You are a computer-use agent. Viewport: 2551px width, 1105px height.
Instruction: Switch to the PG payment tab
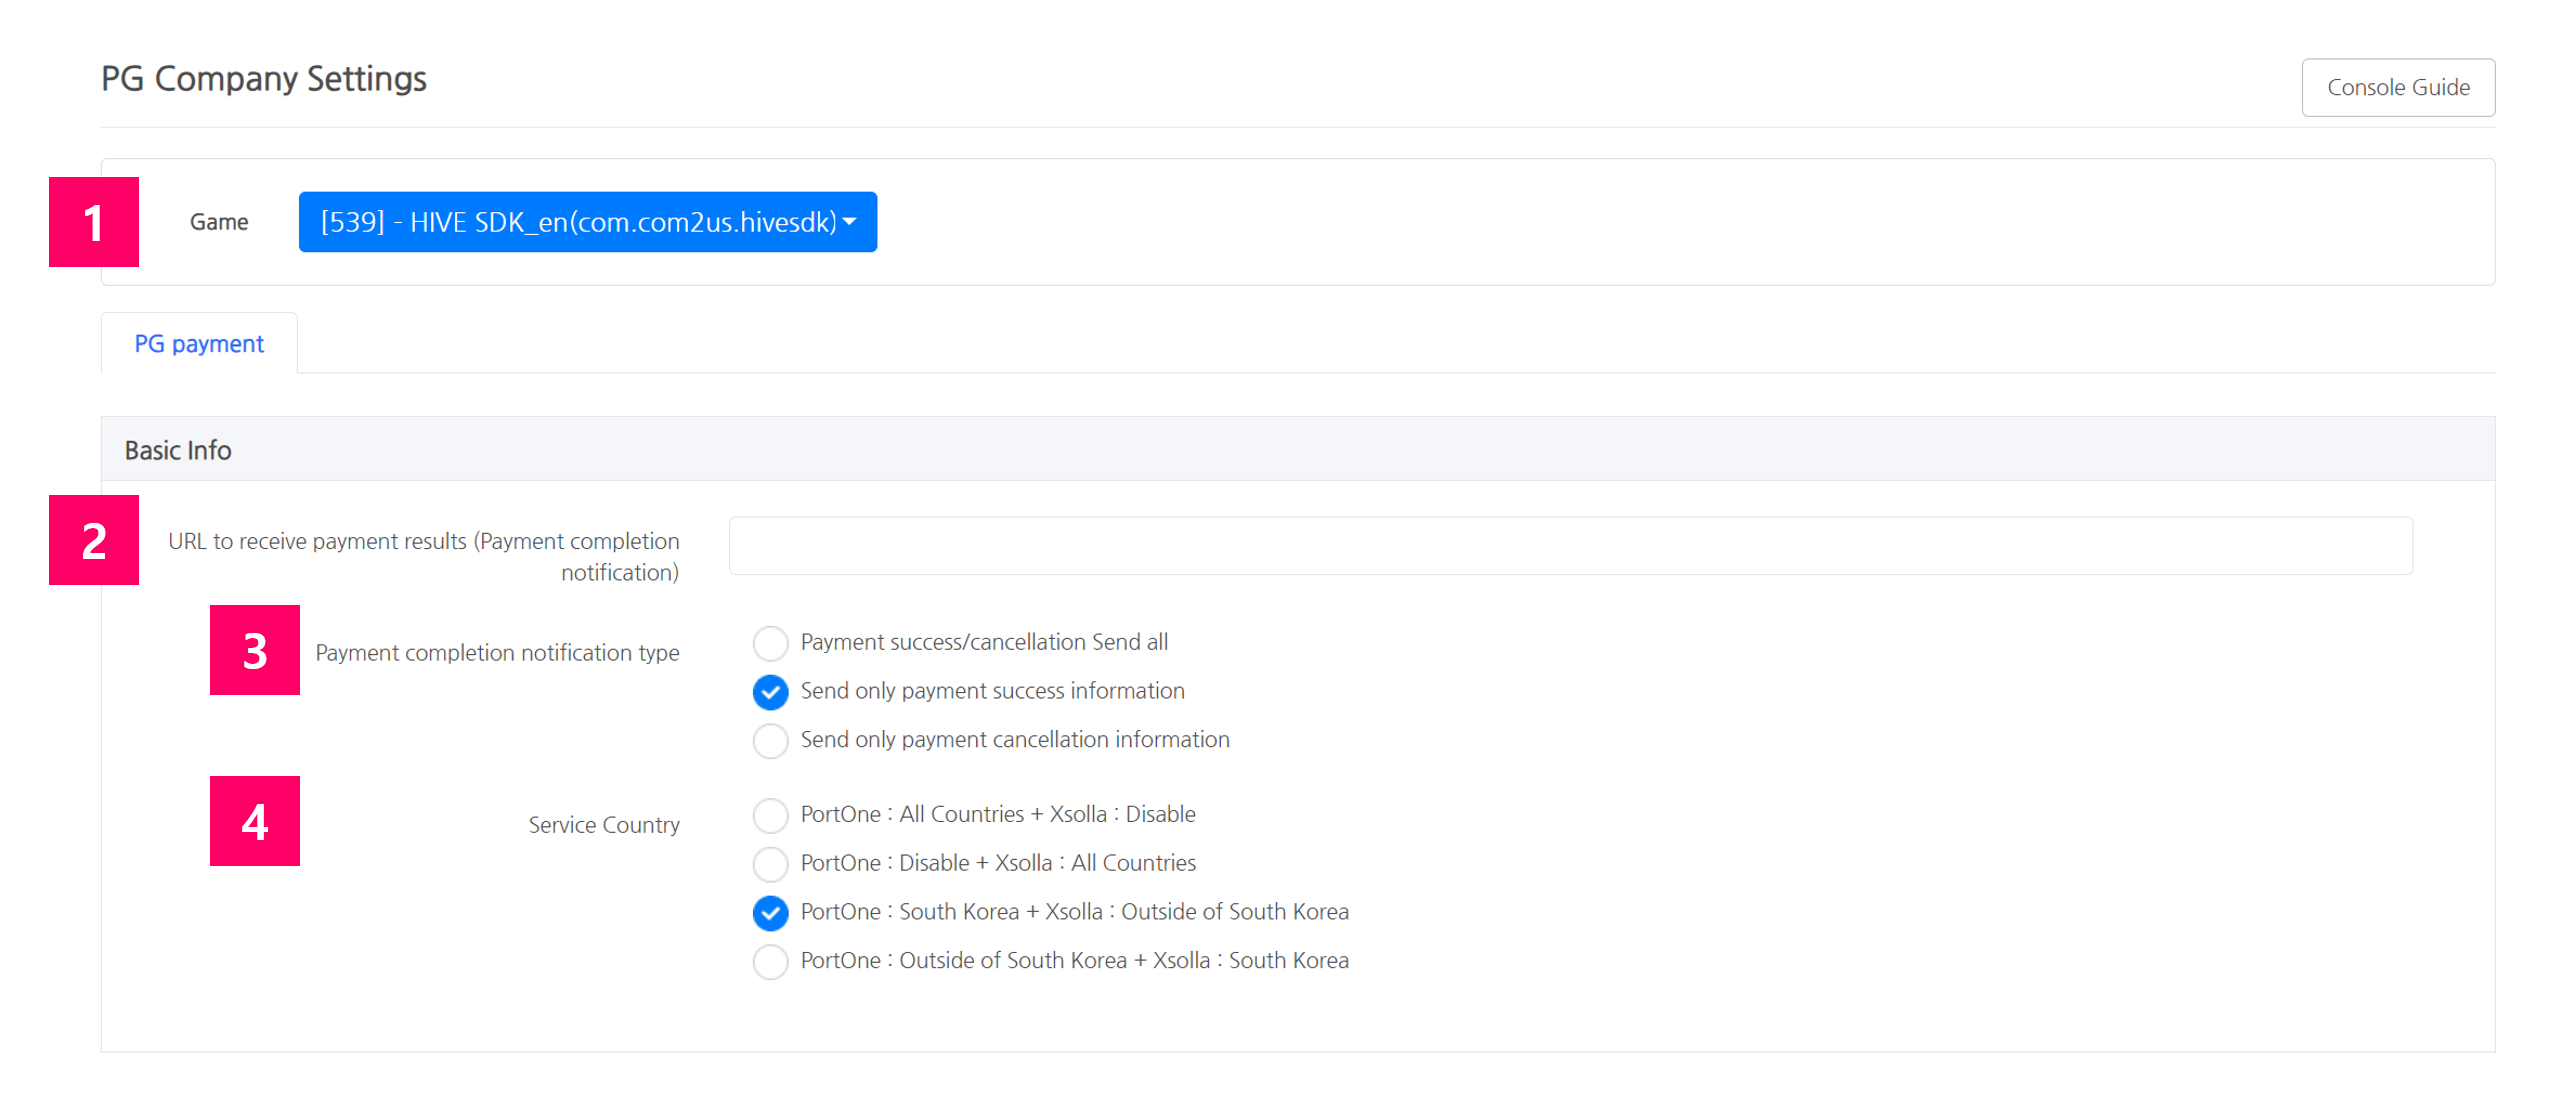tap(199, 343)
